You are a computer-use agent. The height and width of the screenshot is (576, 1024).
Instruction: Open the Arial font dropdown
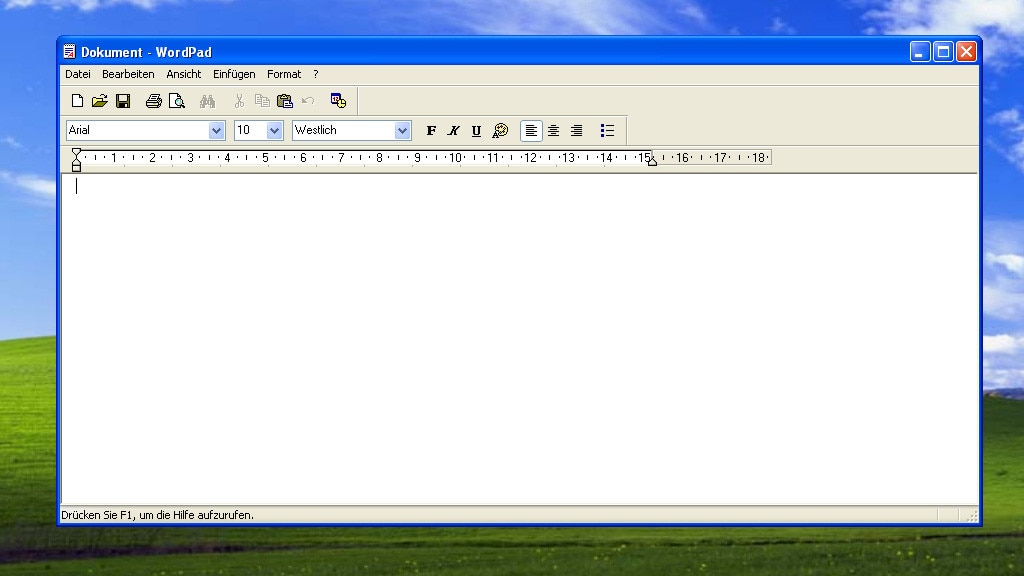pyautogui.click(x=217, y=130)
